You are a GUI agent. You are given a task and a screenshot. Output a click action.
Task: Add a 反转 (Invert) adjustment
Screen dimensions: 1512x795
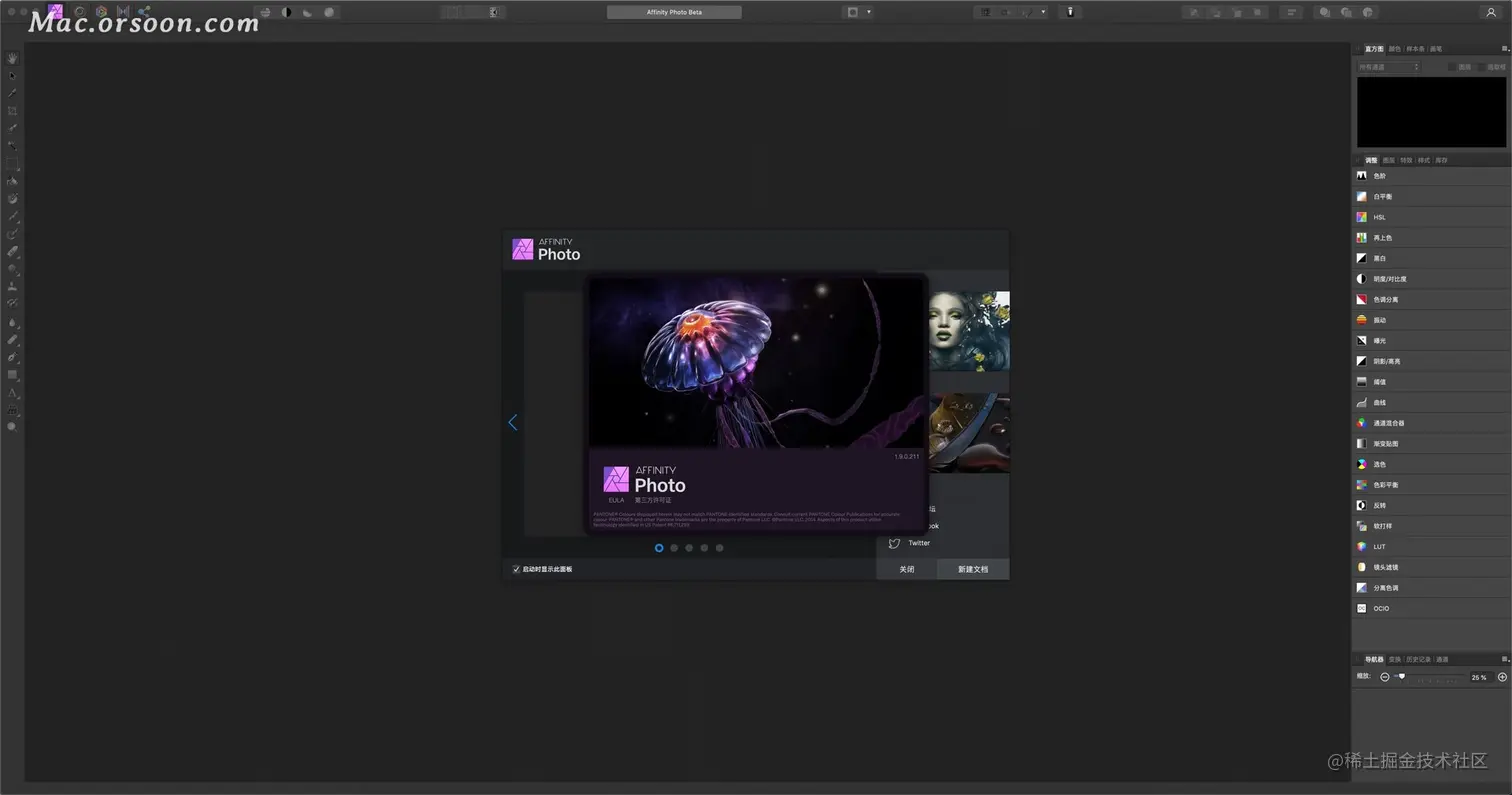[1431, 505]
